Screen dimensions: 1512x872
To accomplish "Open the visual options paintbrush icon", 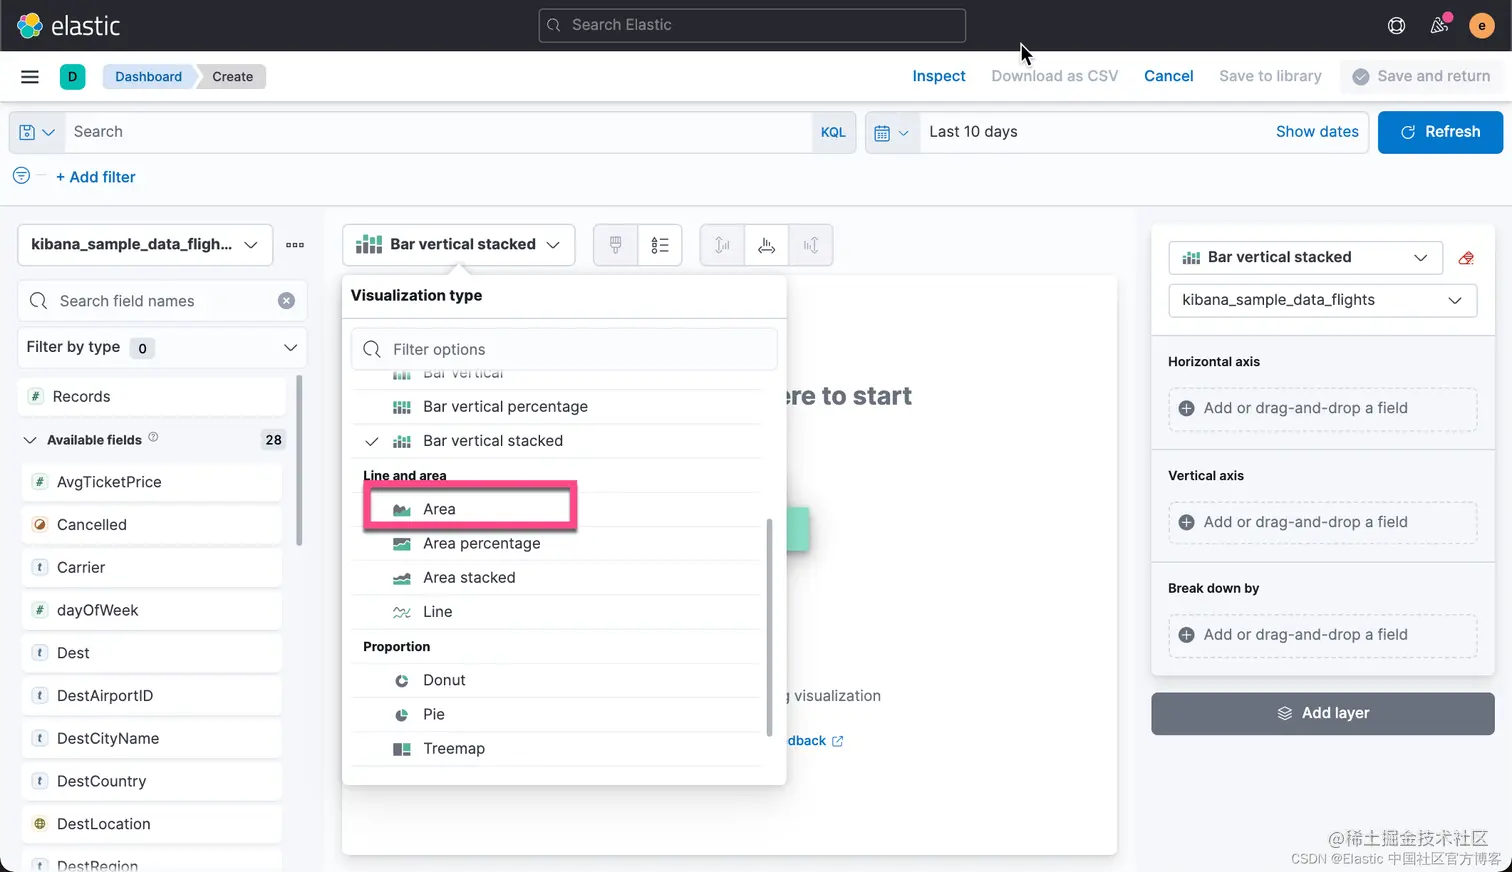I will [616, 245].
